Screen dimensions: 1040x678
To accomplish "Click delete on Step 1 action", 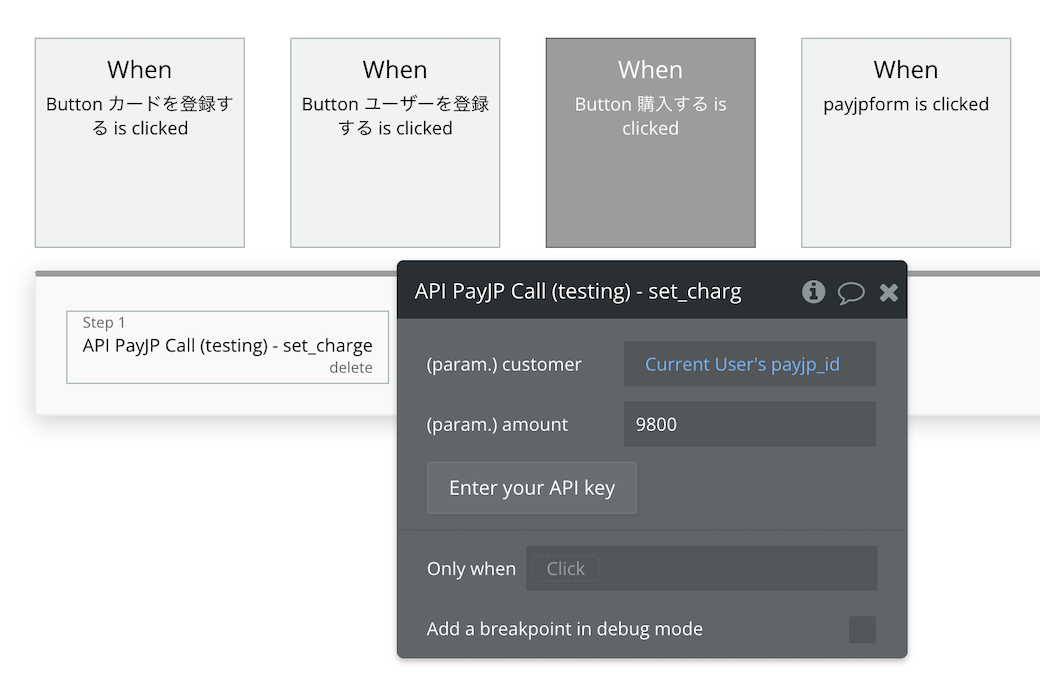I will 351,368.
